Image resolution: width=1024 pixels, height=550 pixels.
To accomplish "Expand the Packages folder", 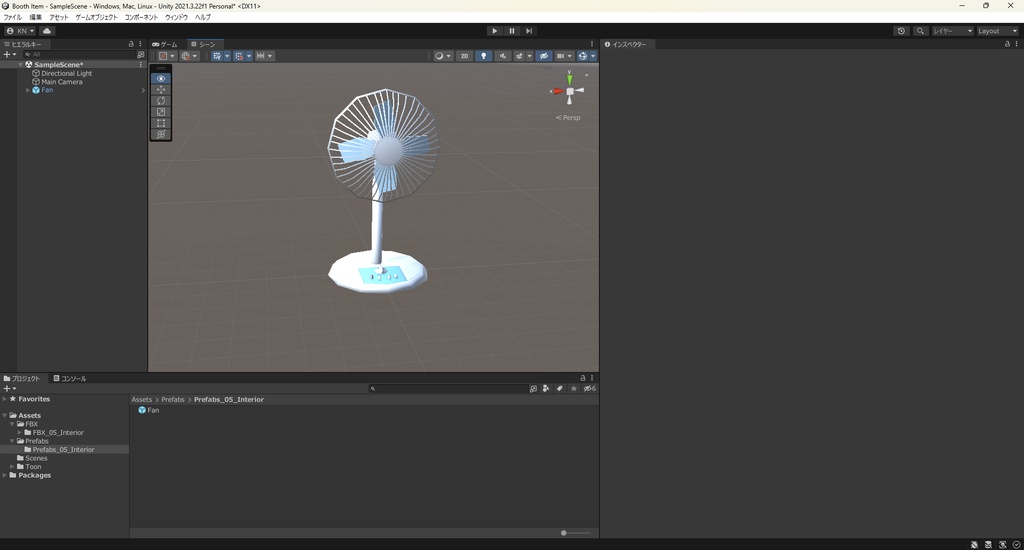I will click(x=5, y=475).
